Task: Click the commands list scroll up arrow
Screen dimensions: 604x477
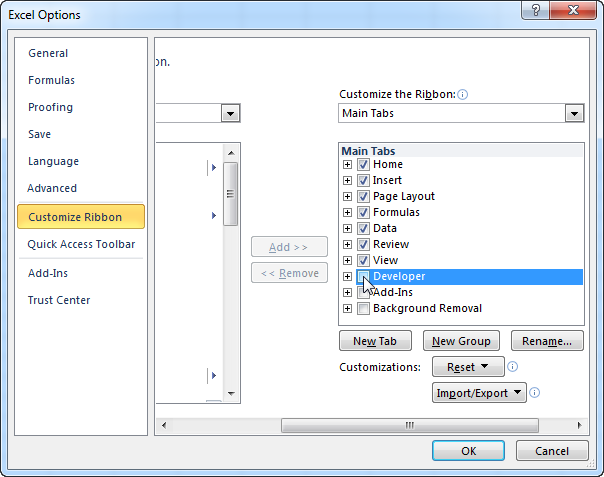Action: point(231,153)
